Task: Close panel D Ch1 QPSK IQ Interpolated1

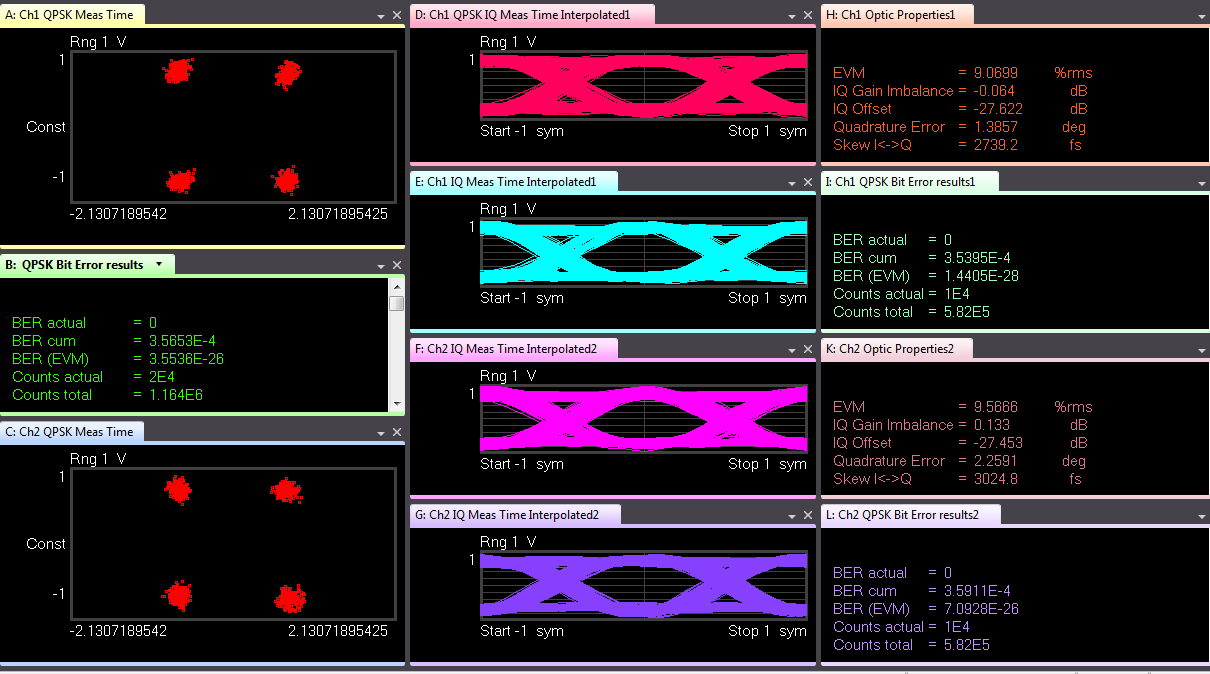Action: [x=808, y=15]
